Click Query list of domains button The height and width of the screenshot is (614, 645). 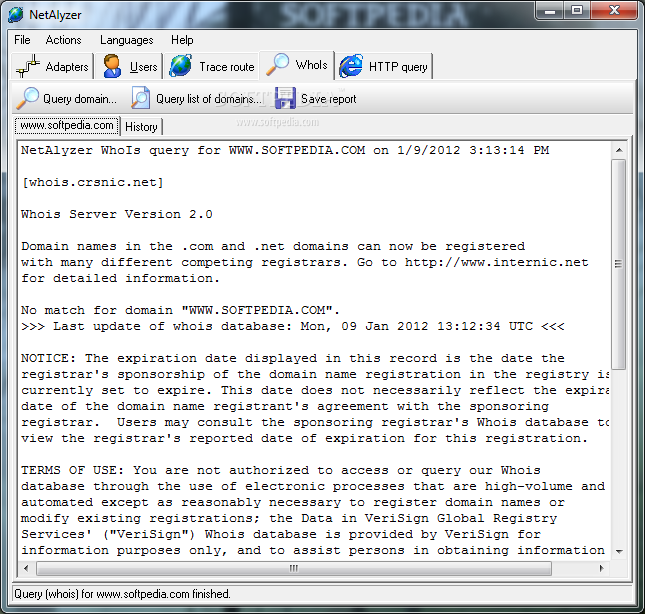point(196,99)
